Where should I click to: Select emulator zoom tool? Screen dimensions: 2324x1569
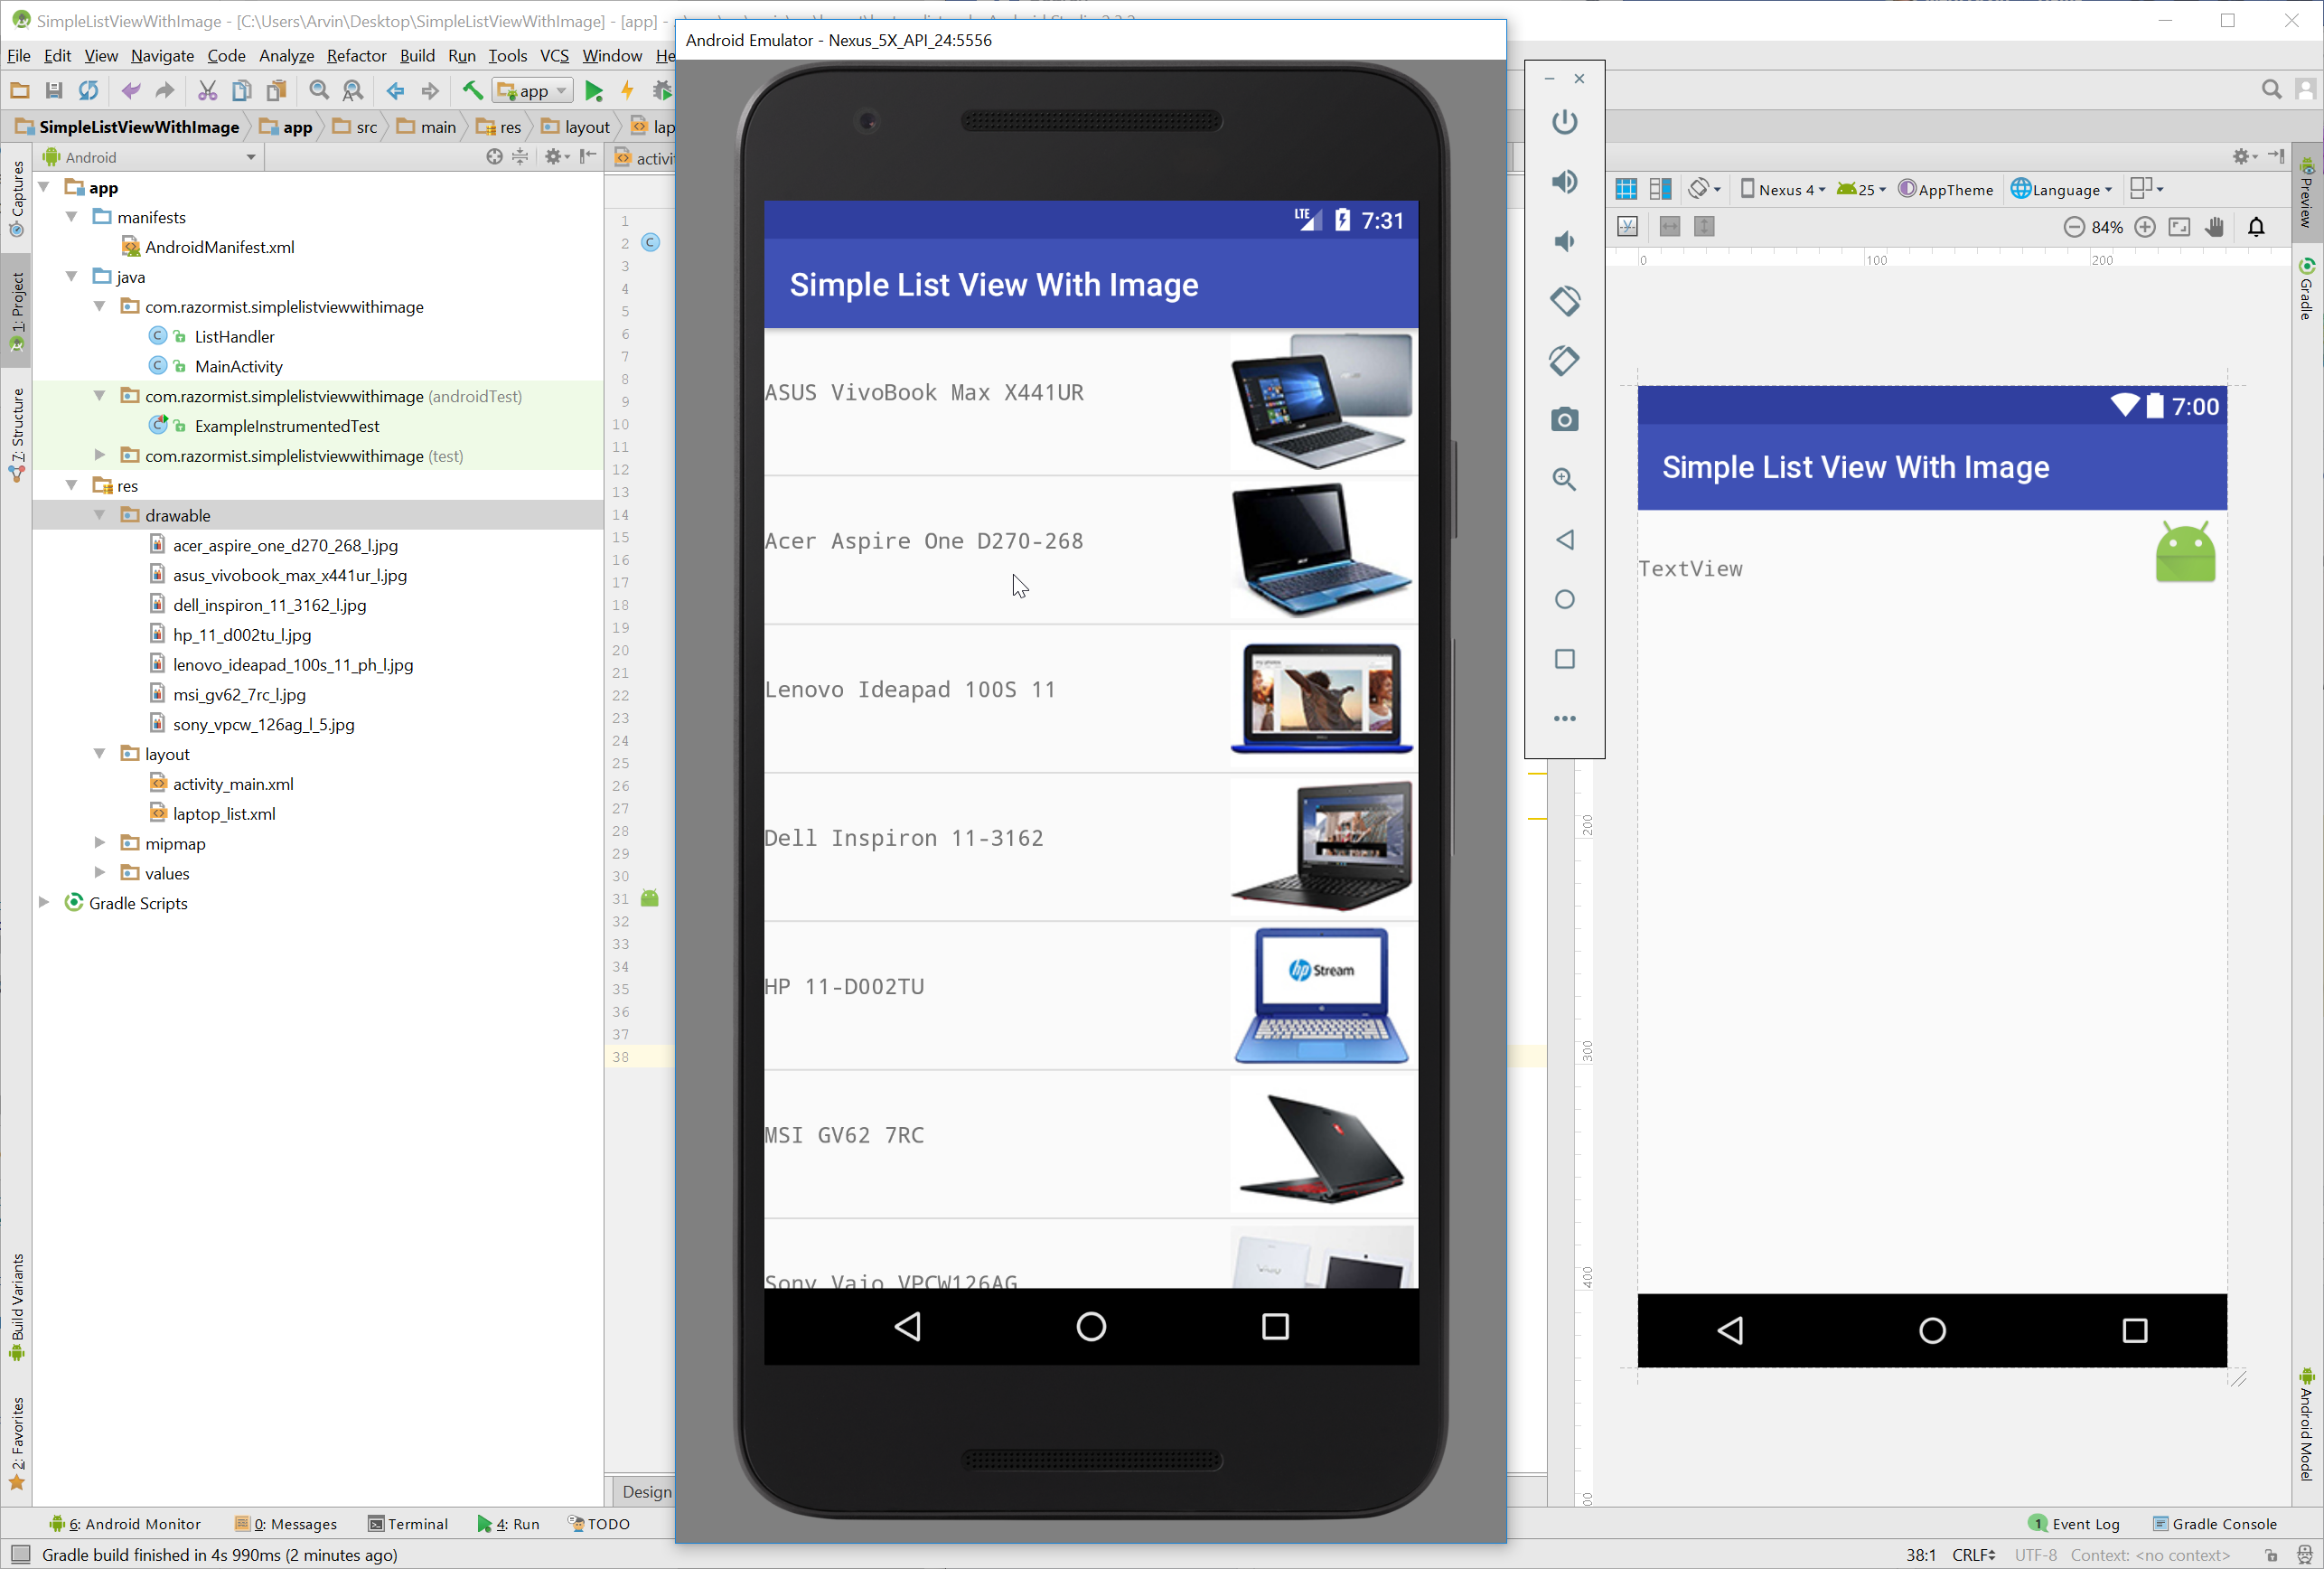pyautogui.click(x=1564, y=479)
